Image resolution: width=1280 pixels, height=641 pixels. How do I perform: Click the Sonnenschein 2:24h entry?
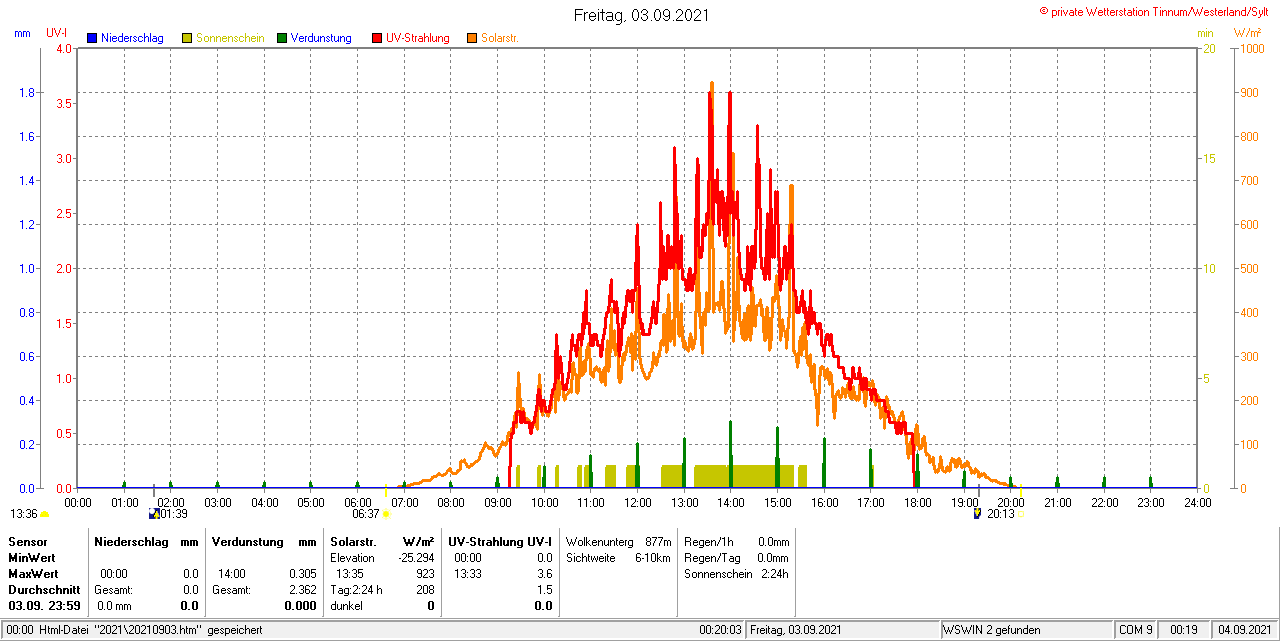point(736,573)
